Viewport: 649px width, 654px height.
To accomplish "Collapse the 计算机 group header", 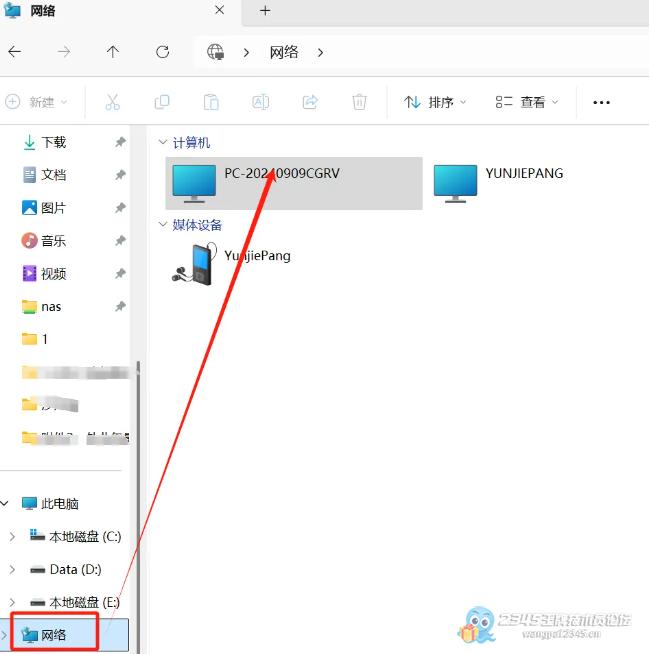I will [x=164, y=143].
